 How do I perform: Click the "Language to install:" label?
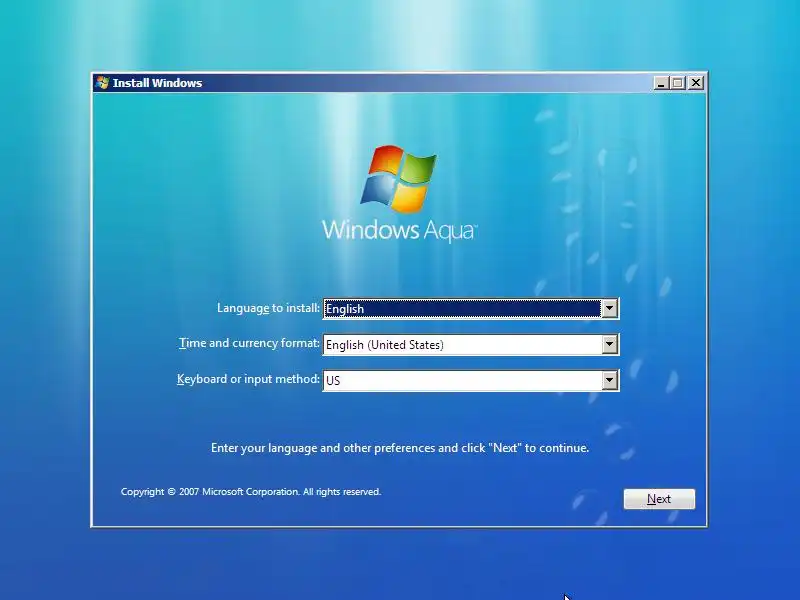tap(268, 308)
